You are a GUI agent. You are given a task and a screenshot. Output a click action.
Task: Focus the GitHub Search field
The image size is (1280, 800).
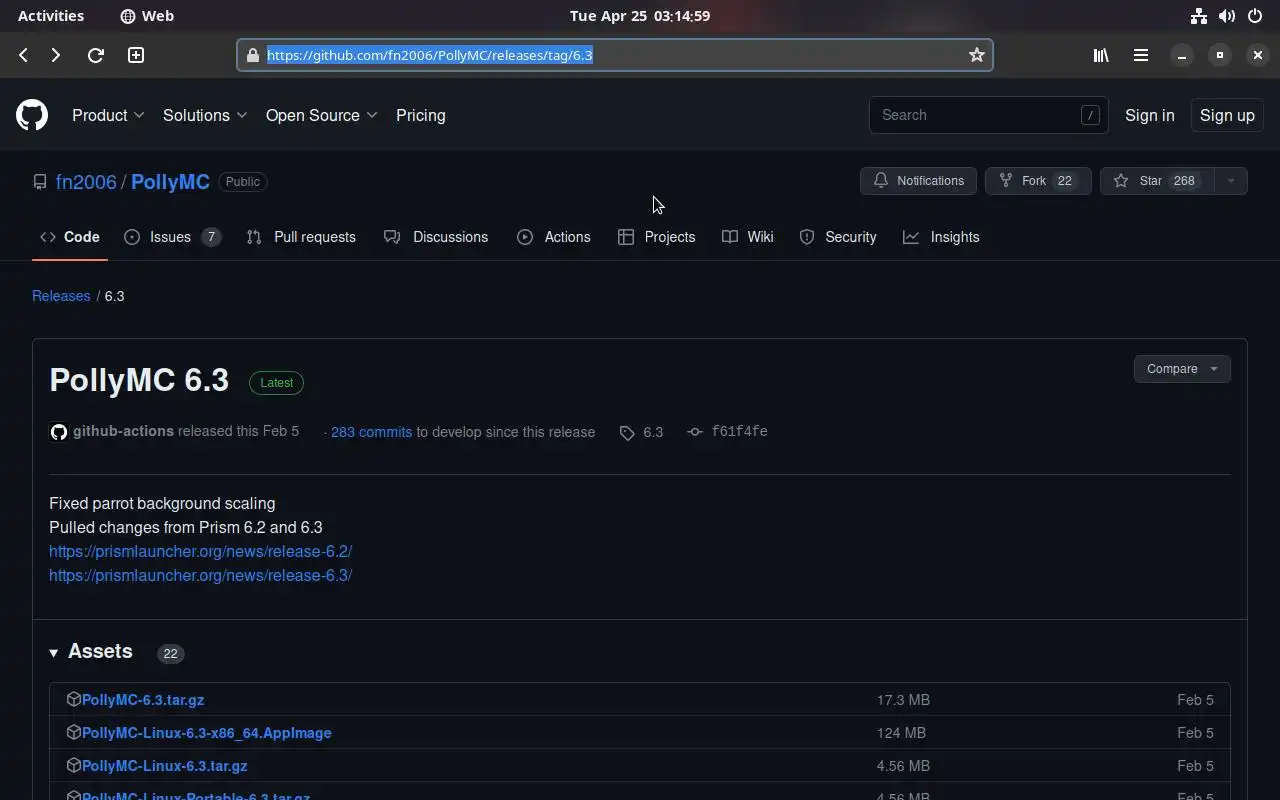989,115
